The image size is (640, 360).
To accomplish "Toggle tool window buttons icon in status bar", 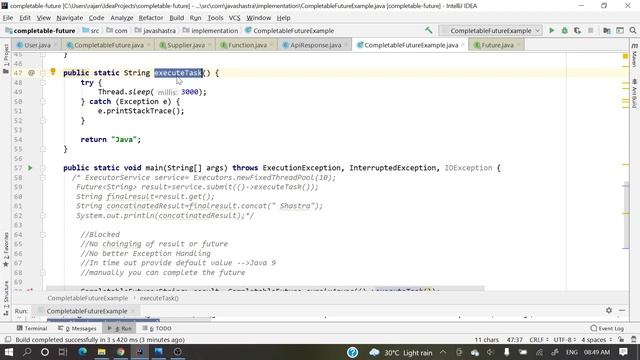I will pos(7,340).
